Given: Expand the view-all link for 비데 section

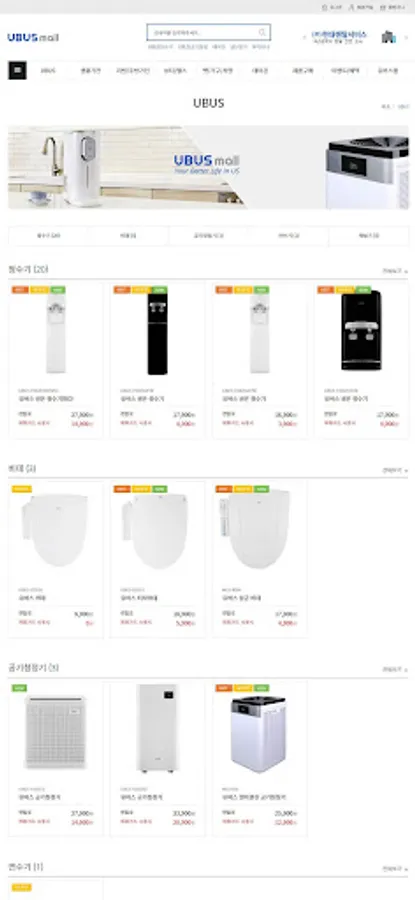Looking at the screenshot, I should 395,470.
